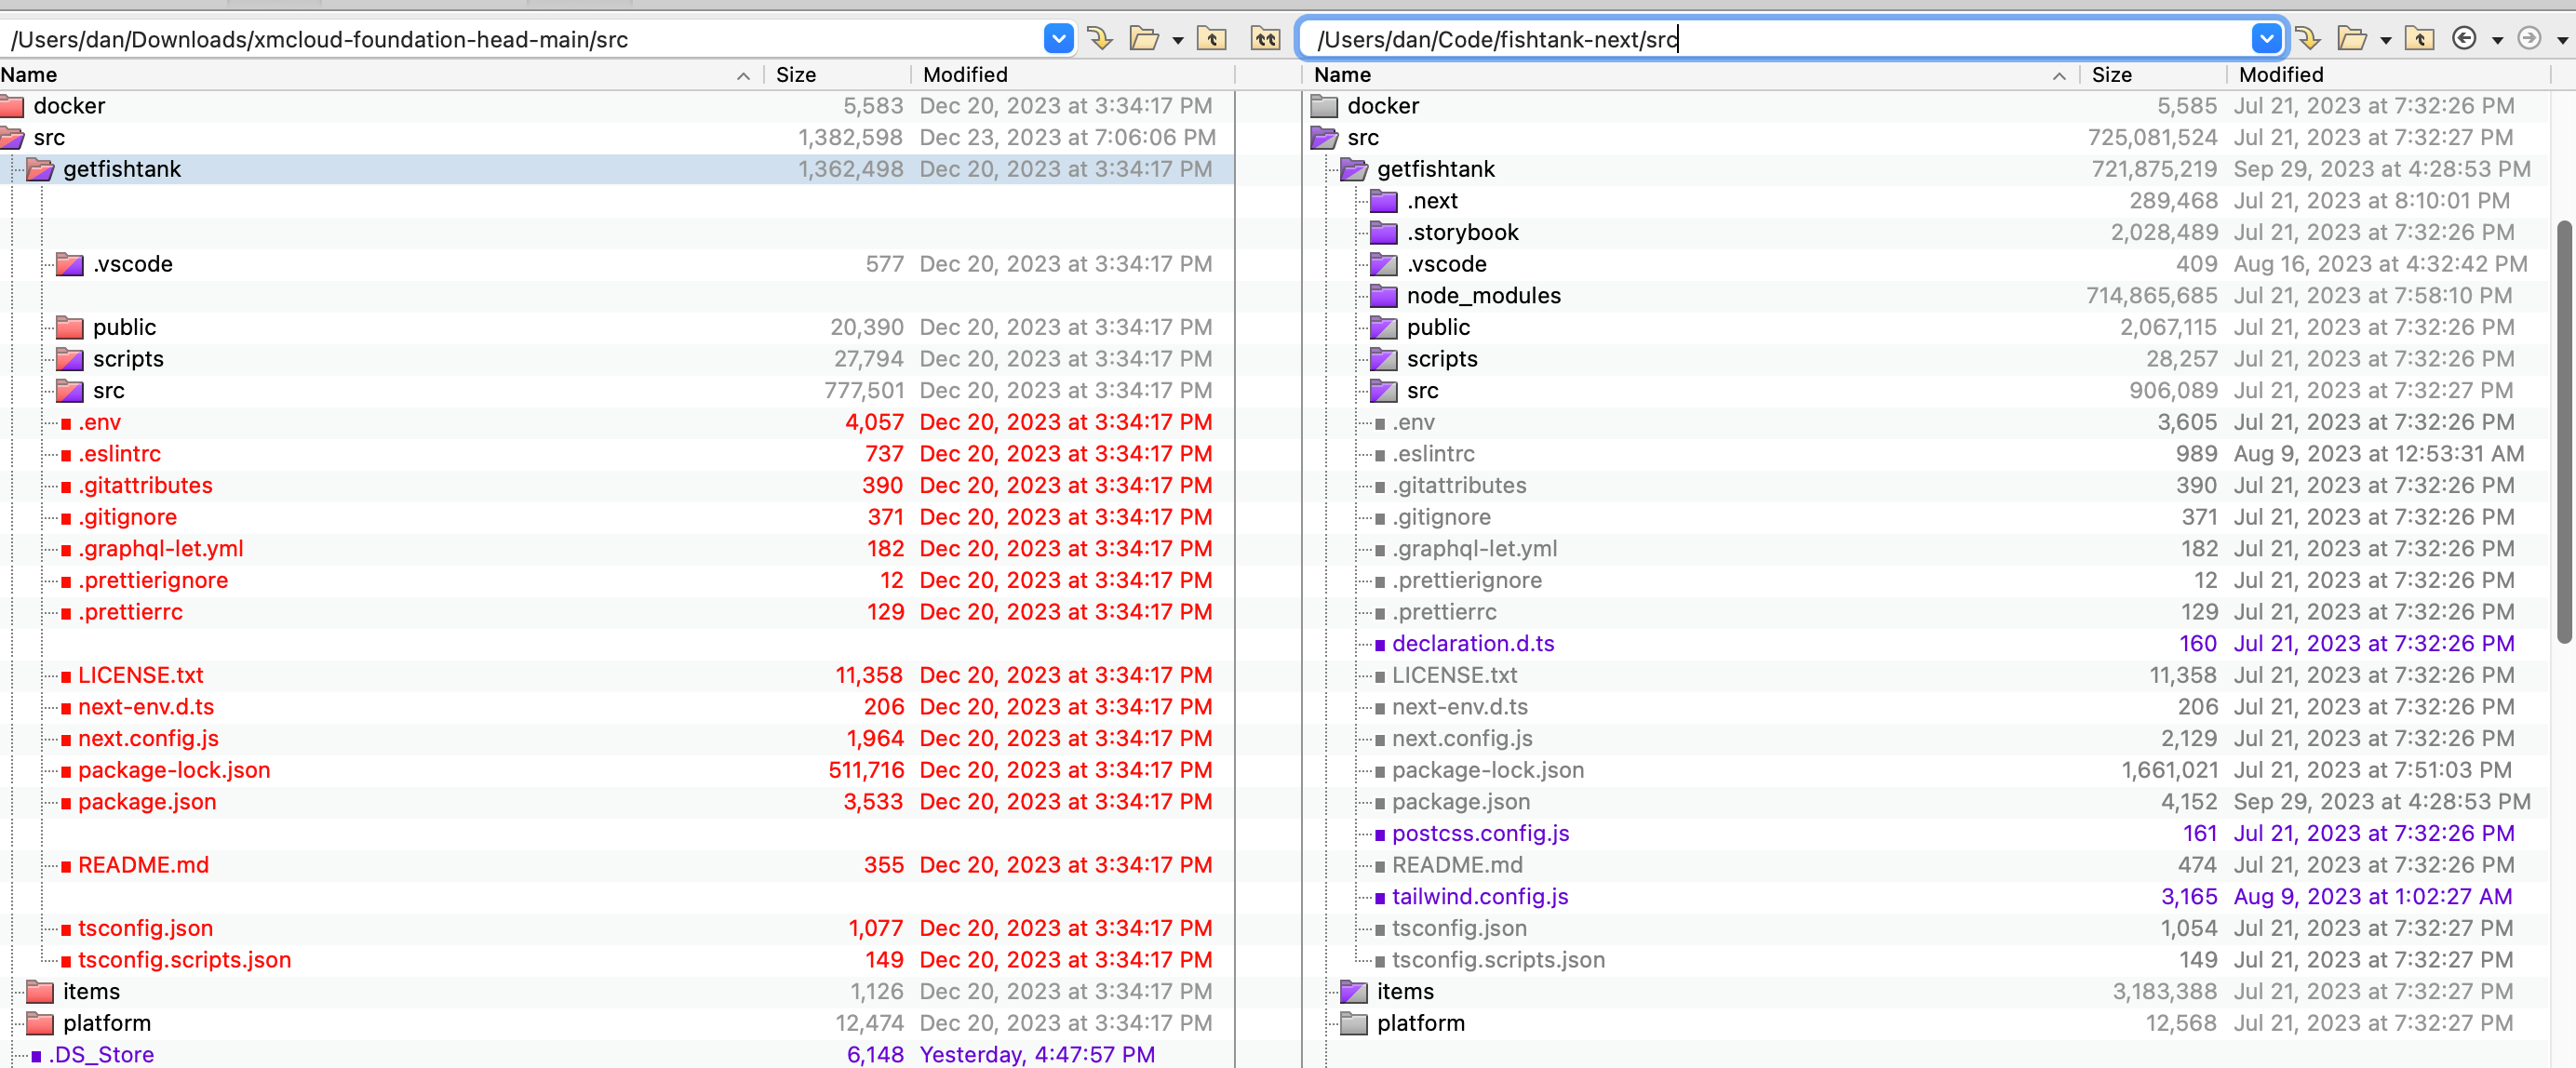The height and width of the screenshot is (1068, 2576).
Task: Click the right pane node_modules folder icon
Action: (1383, 296)
